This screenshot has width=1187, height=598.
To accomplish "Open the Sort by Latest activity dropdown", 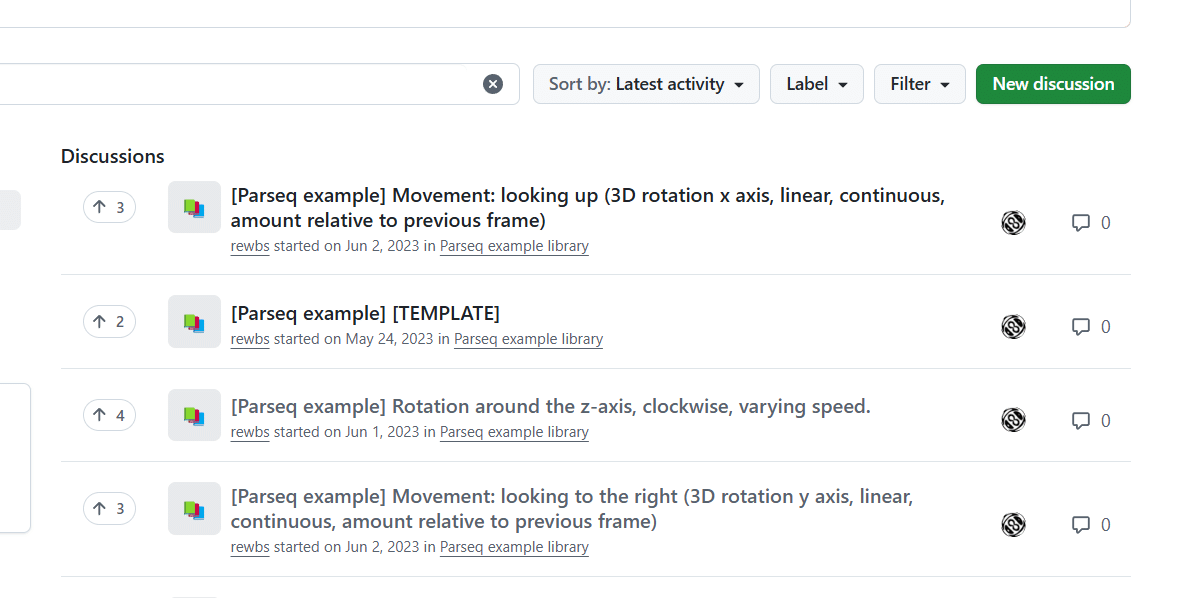I will [x=646, y=83].
